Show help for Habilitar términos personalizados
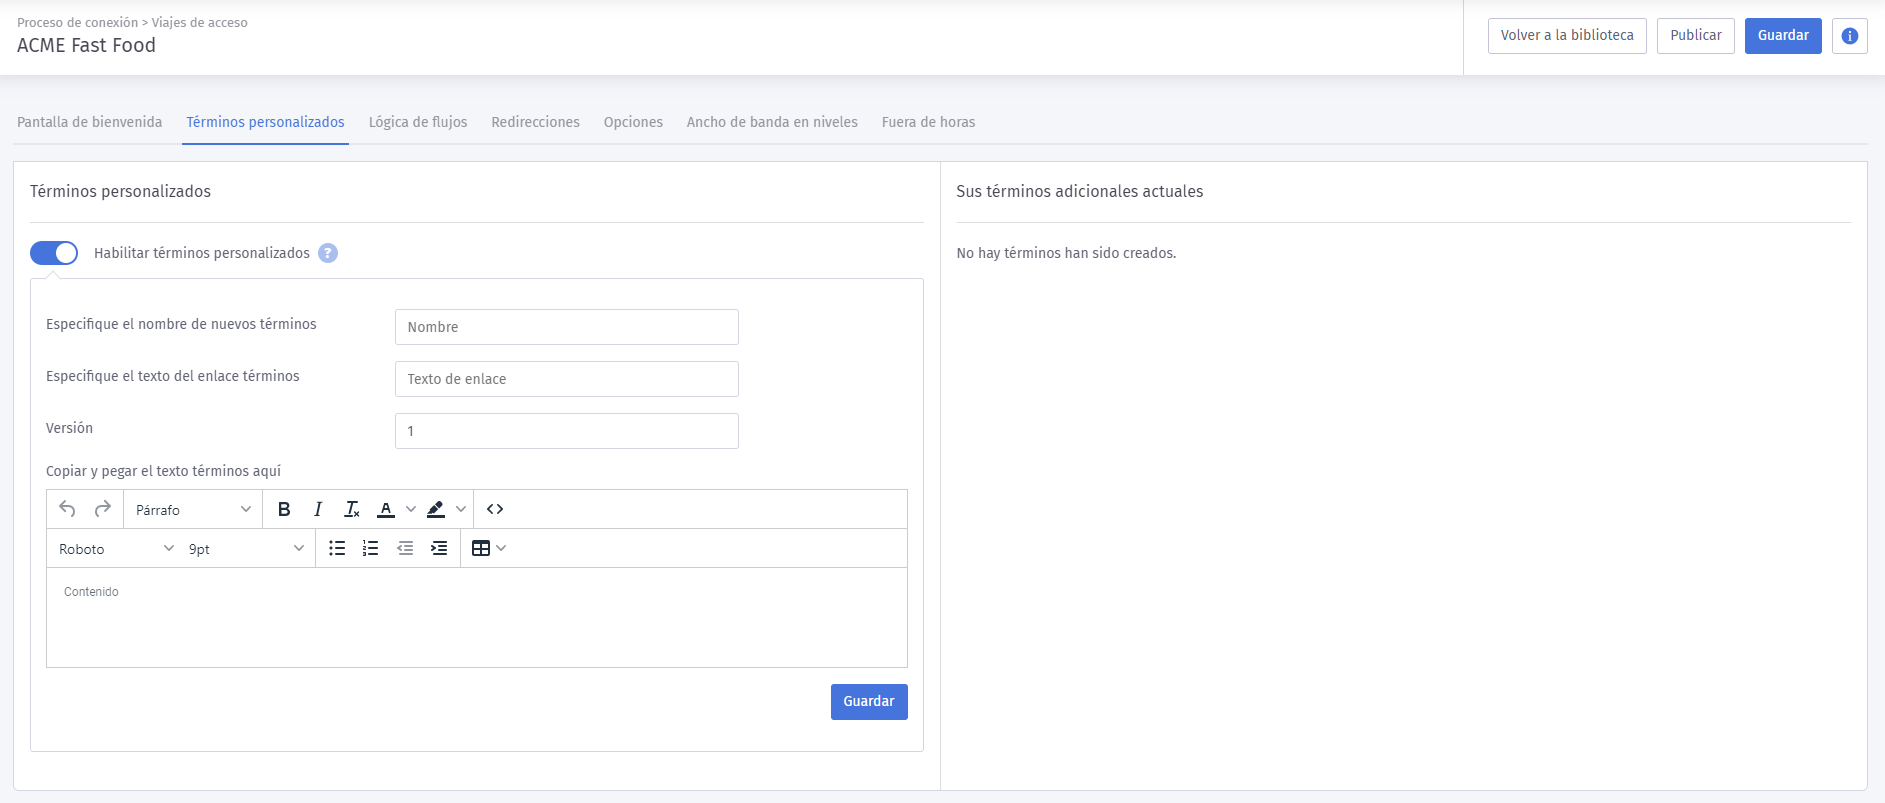 coord(328,253)
